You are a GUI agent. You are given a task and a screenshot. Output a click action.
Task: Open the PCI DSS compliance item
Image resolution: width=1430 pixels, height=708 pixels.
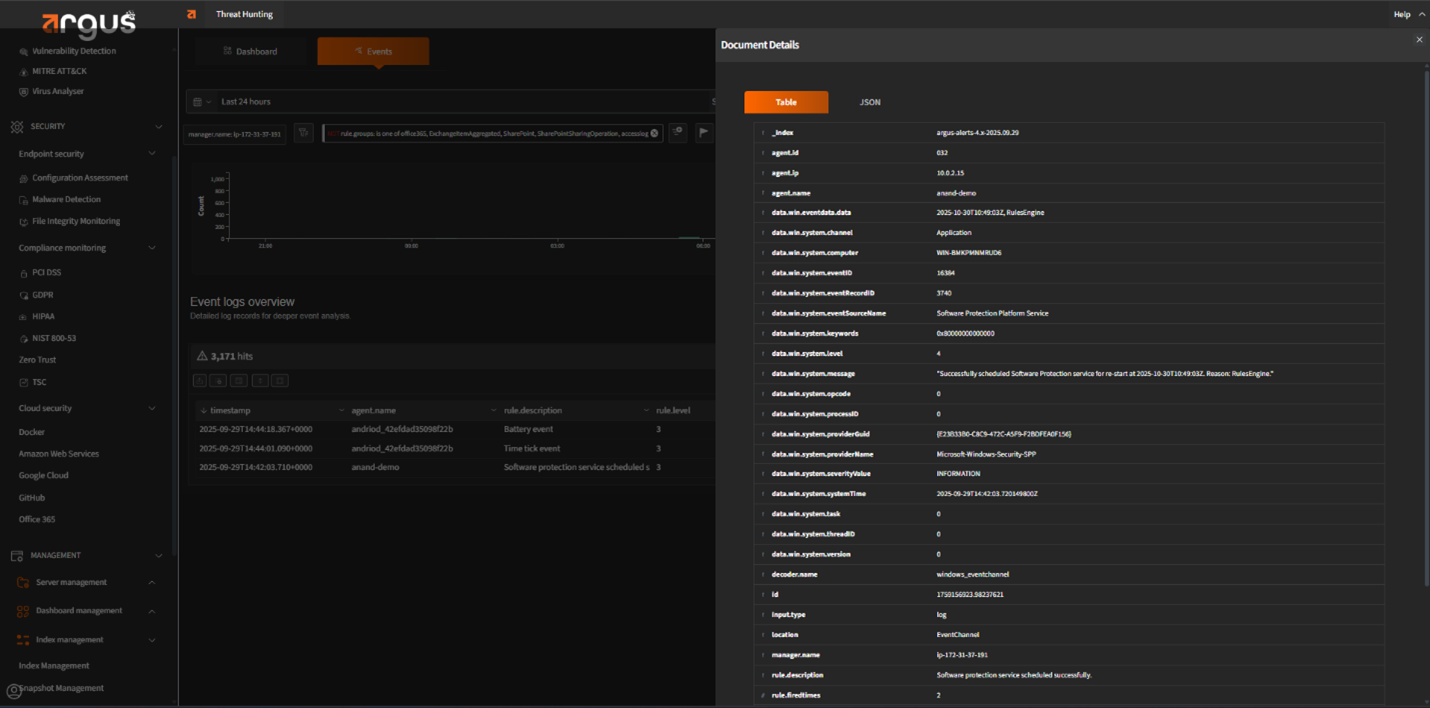tap(46, 272)
